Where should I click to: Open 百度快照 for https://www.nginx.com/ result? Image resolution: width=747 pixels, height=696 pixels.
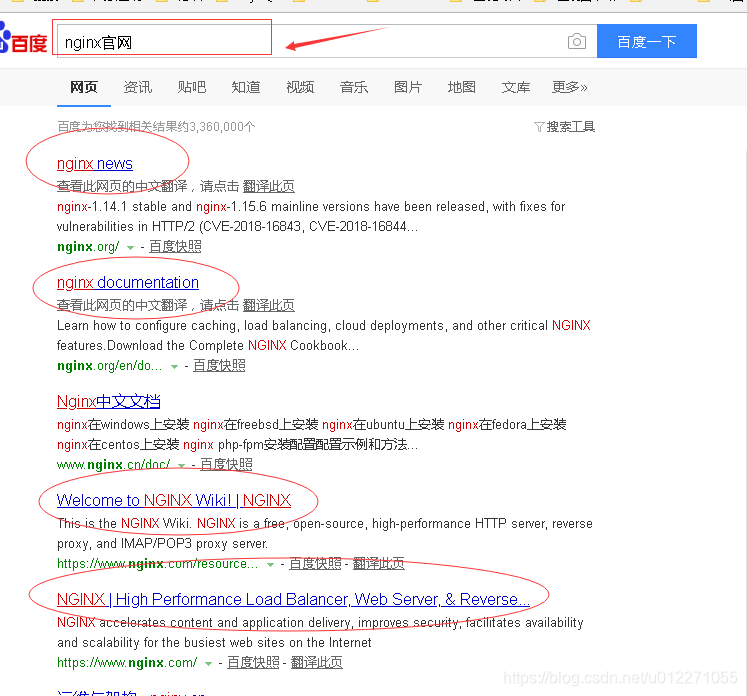click(253, 663)
